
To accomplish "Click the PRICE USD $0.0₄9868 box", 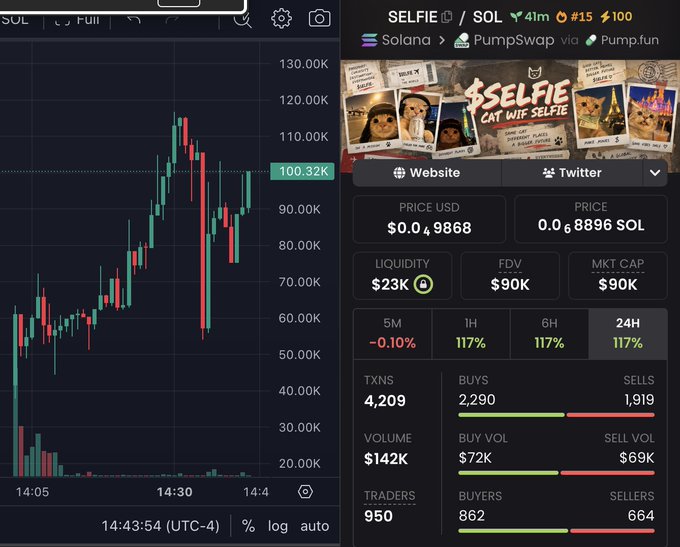I will click(429, 219).
